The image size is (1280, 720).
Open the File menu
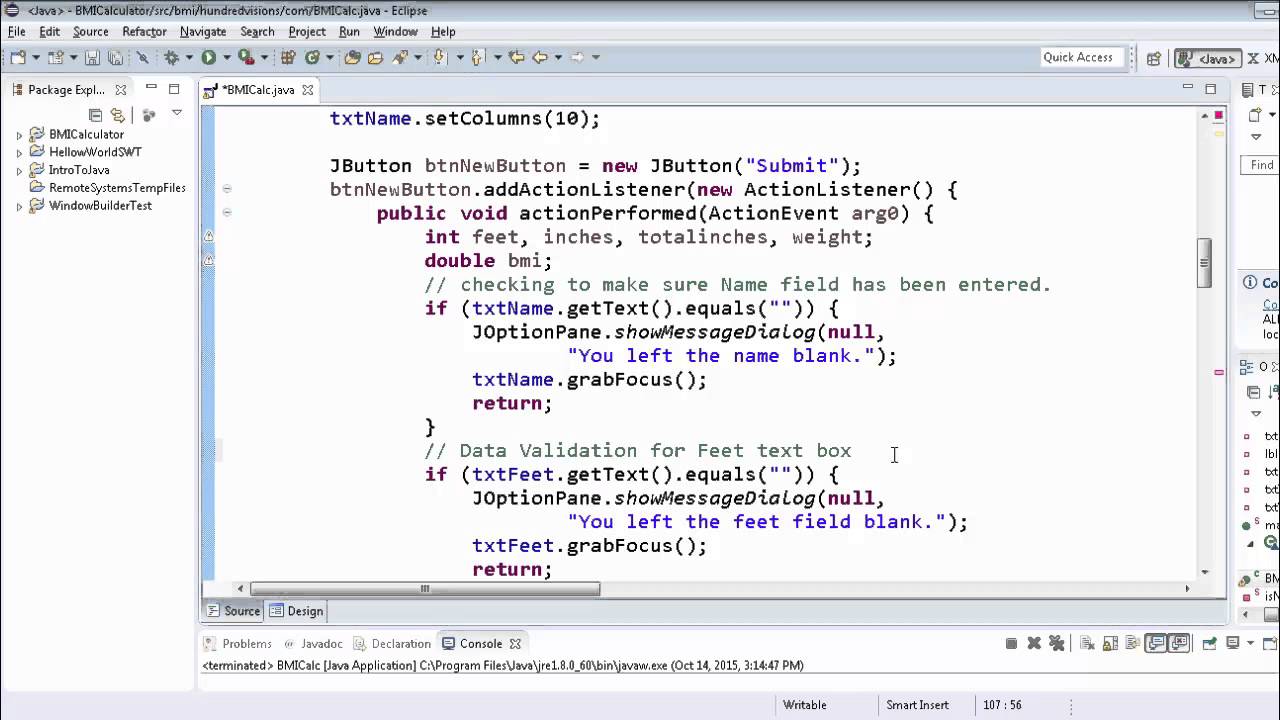17,32
